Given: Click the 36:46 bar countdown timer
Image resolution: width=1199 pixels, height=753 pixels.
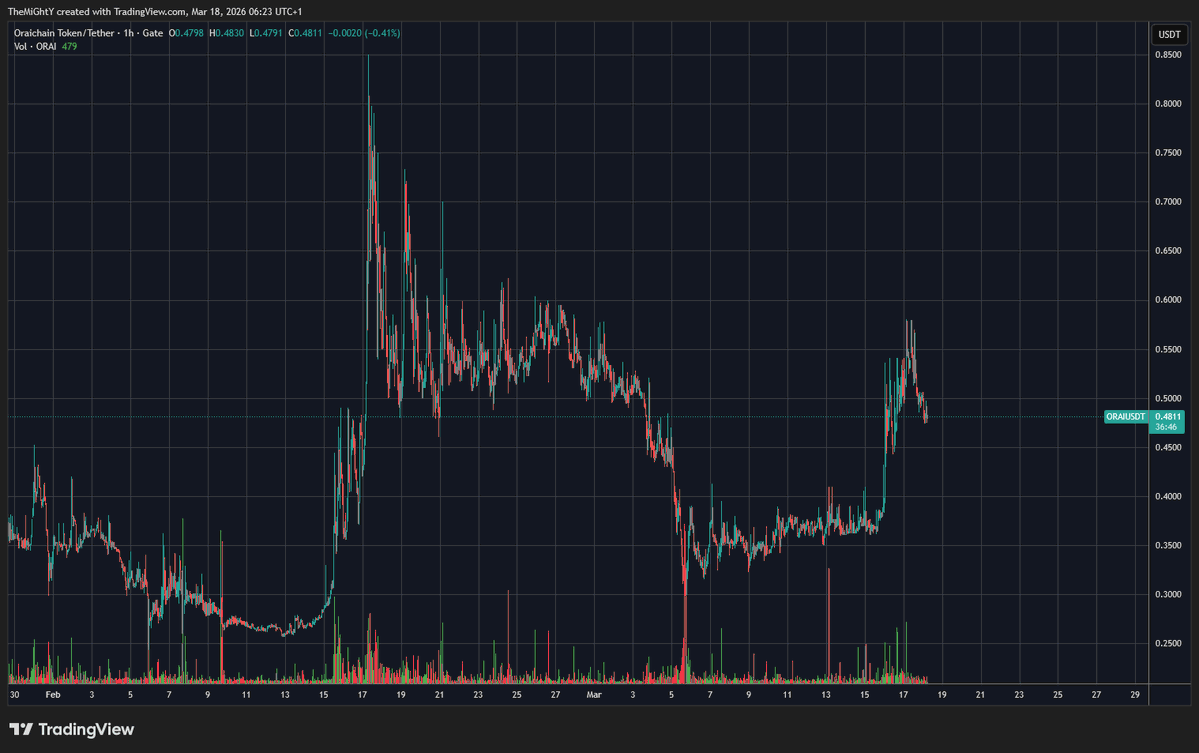Looking at the screenshot, I should pos(1166,427).
